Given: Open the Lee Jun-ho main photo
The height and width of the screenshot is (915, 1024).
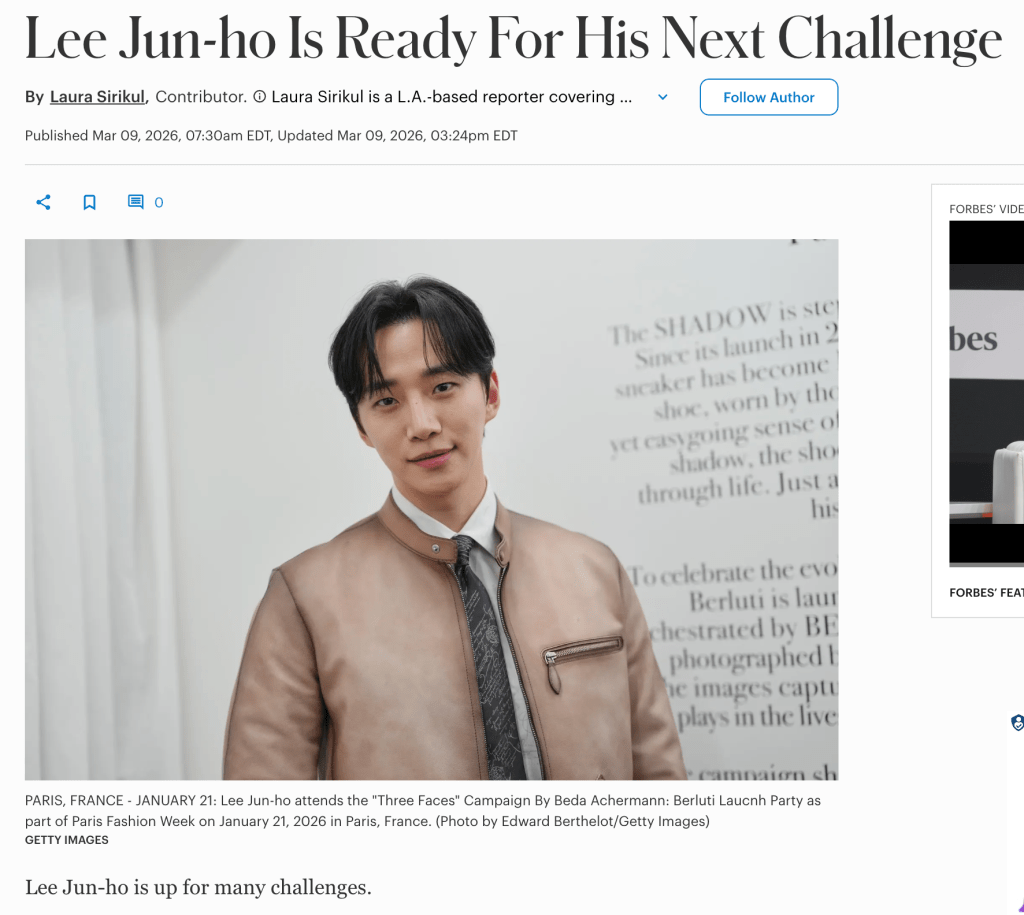Looking at the screenshot, I should 431,509.
